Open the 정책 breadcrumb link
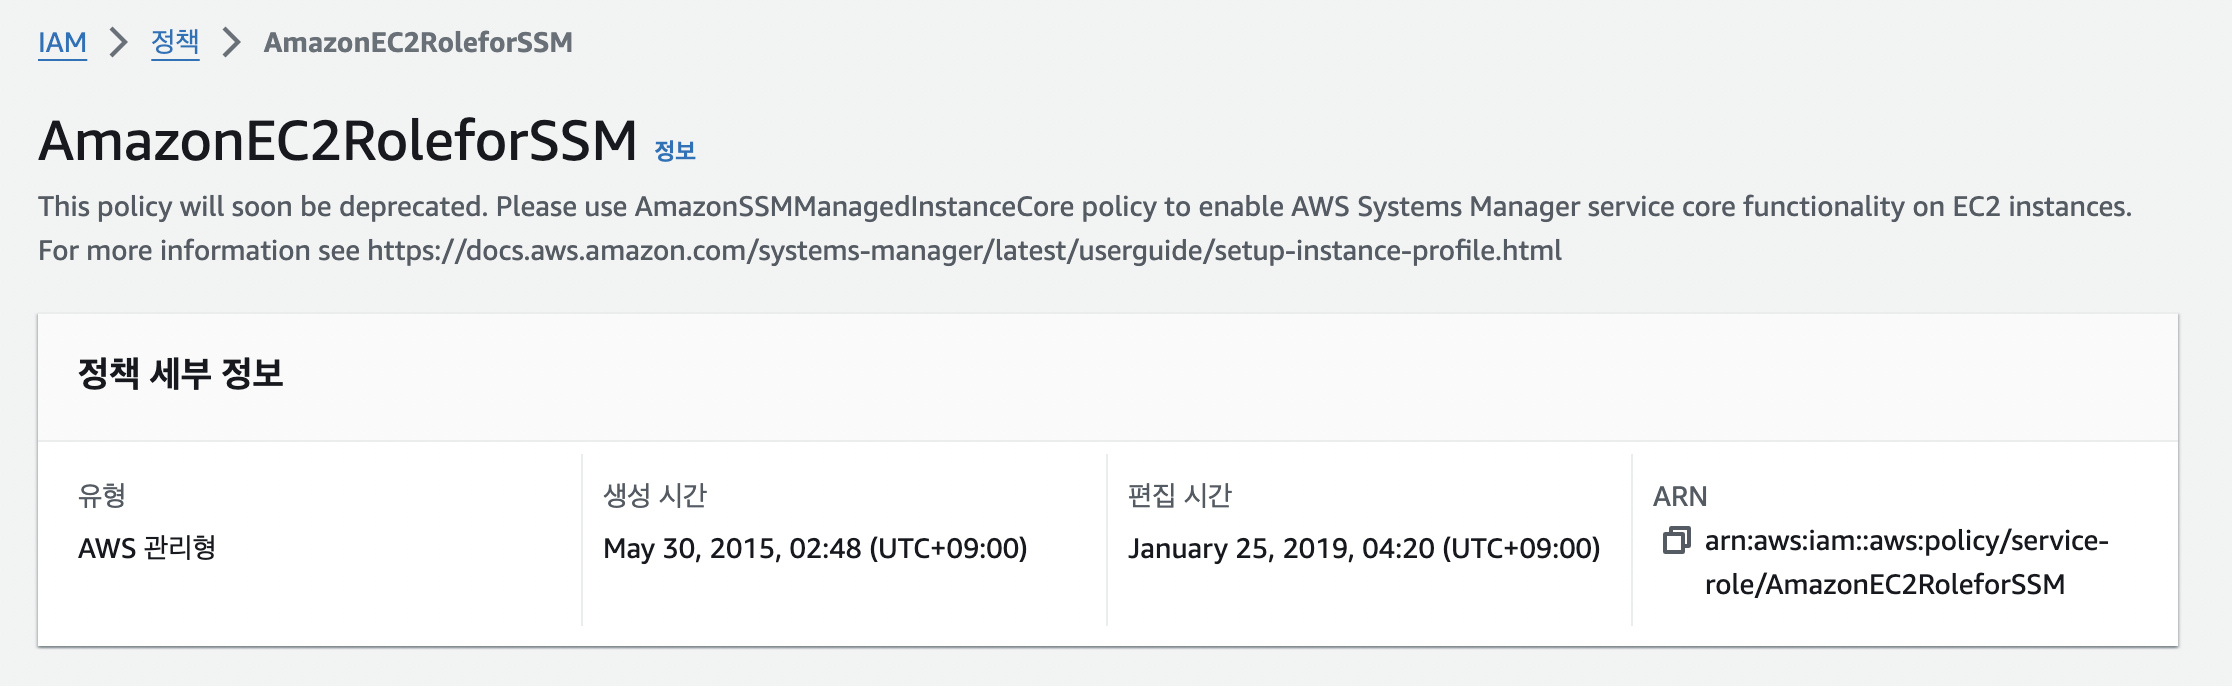2232x686 pixels. coord(175,42)
